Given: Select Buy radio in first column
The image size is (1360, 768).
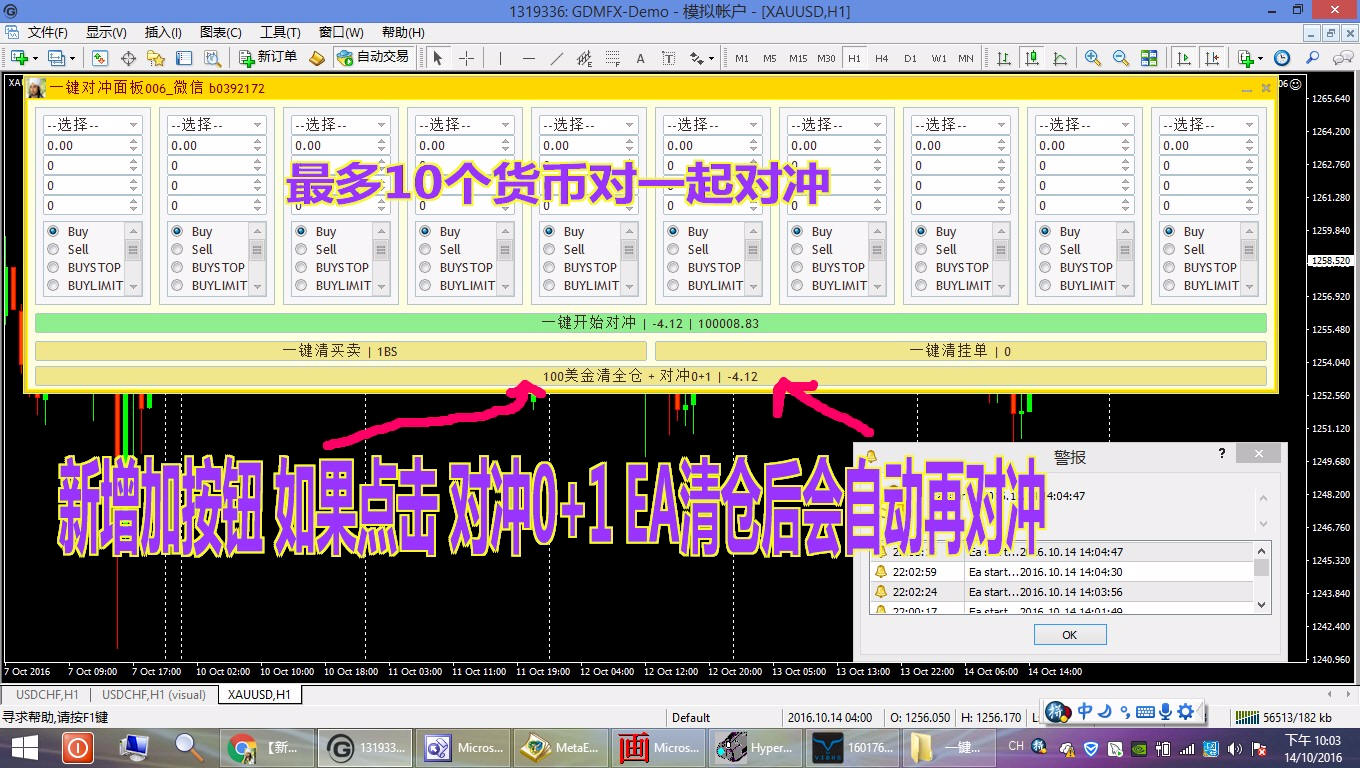Looking at the screenshot, I should pos(53,231).
